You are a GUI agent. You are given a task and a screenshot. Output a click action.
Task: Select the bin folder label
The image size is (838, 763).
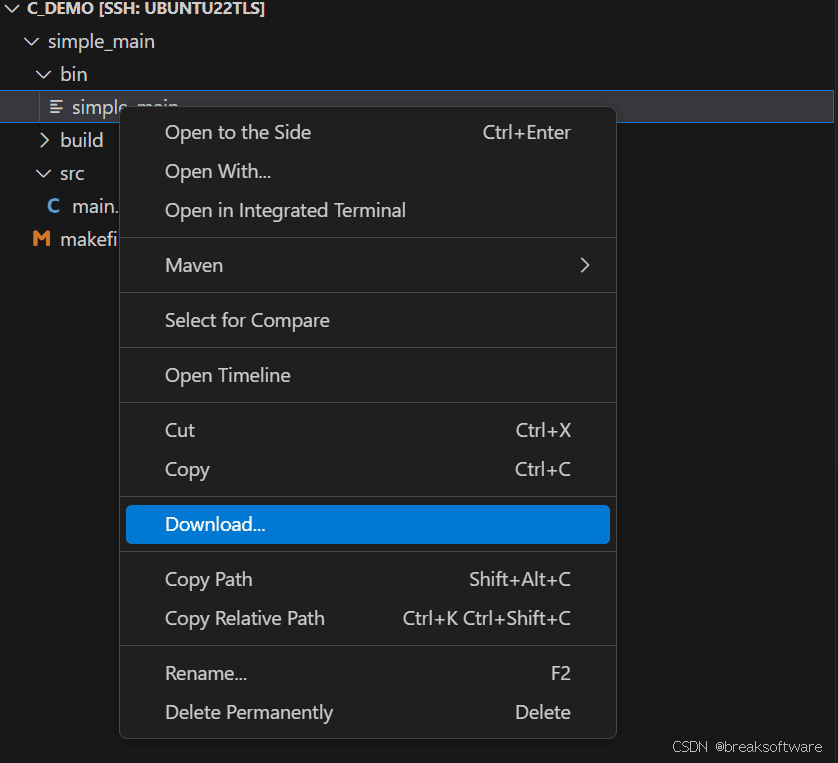pos(74,75)
